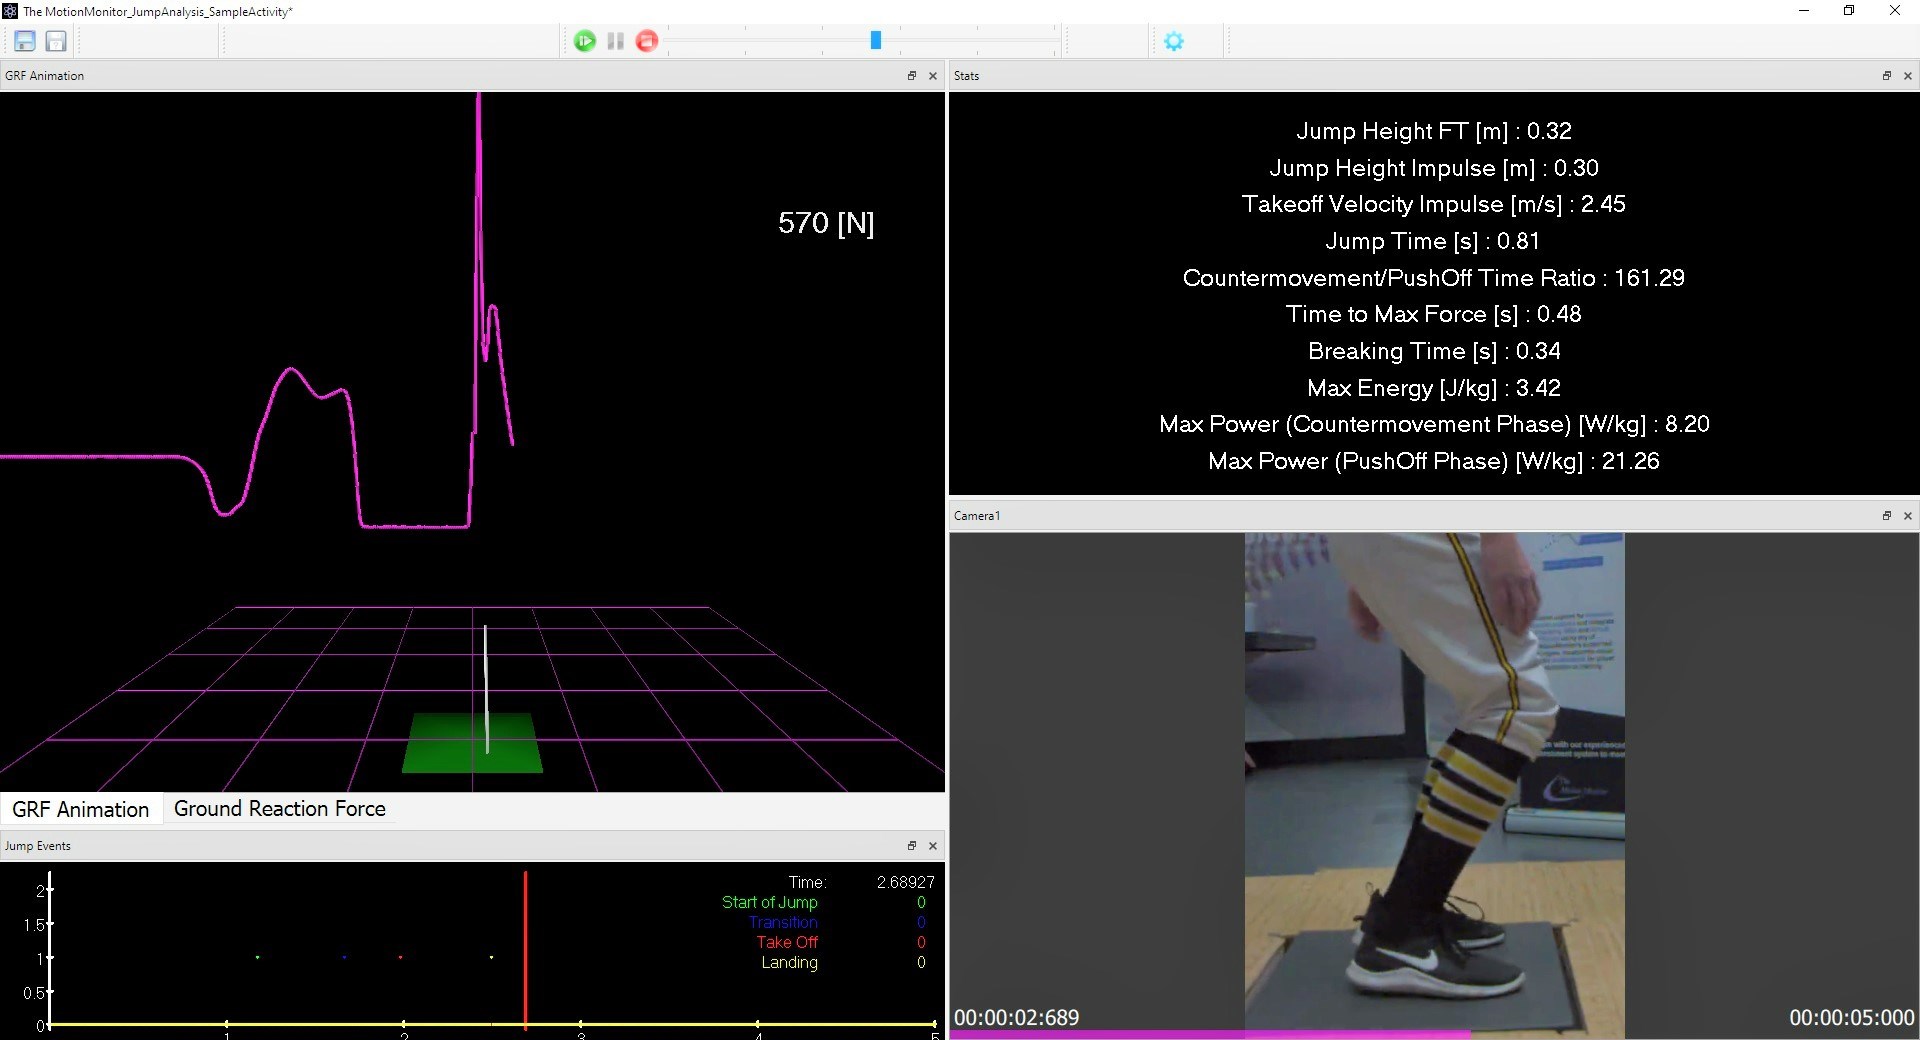
Task: Open settings via the blue gear icon
Action: tap(1174, 41)
